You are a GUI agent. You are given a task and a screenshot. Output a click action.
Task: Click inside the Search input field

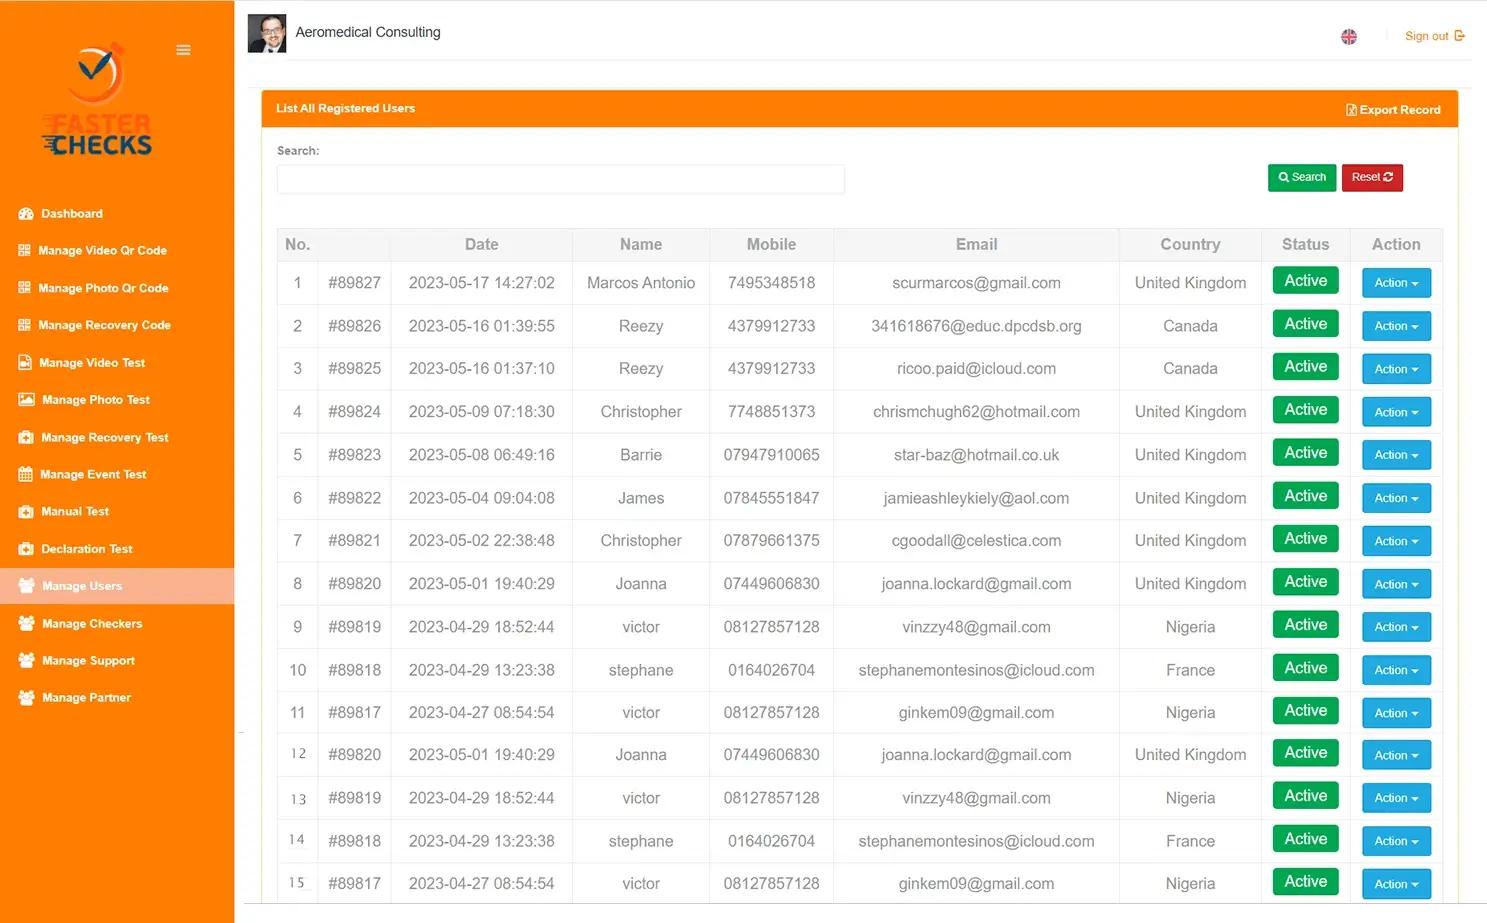coord(560,179)
